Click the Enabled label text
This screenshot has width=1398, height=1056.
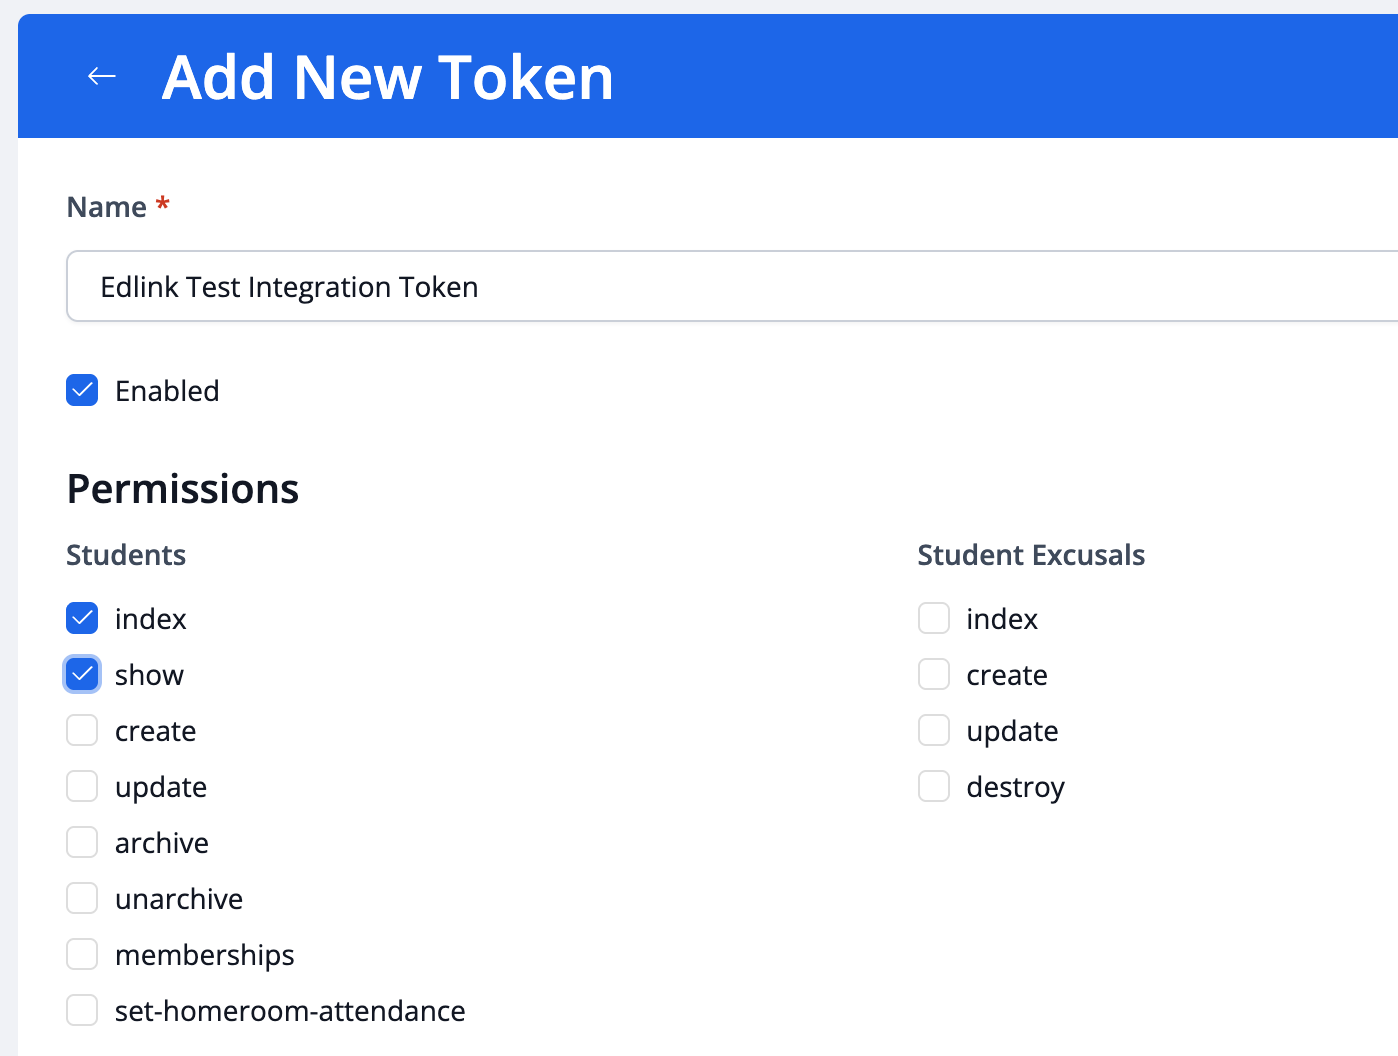[x=167, y=391]
